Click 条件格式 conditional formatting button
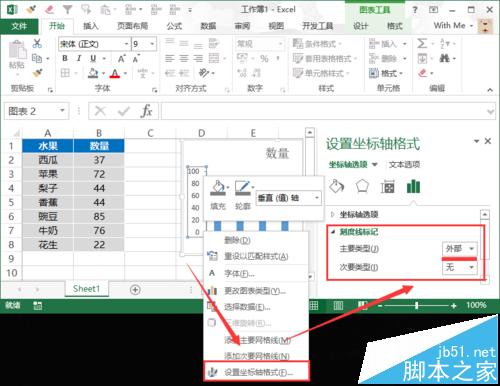The image size is (500, 386). pyautogui.click(x=317, y=44)
